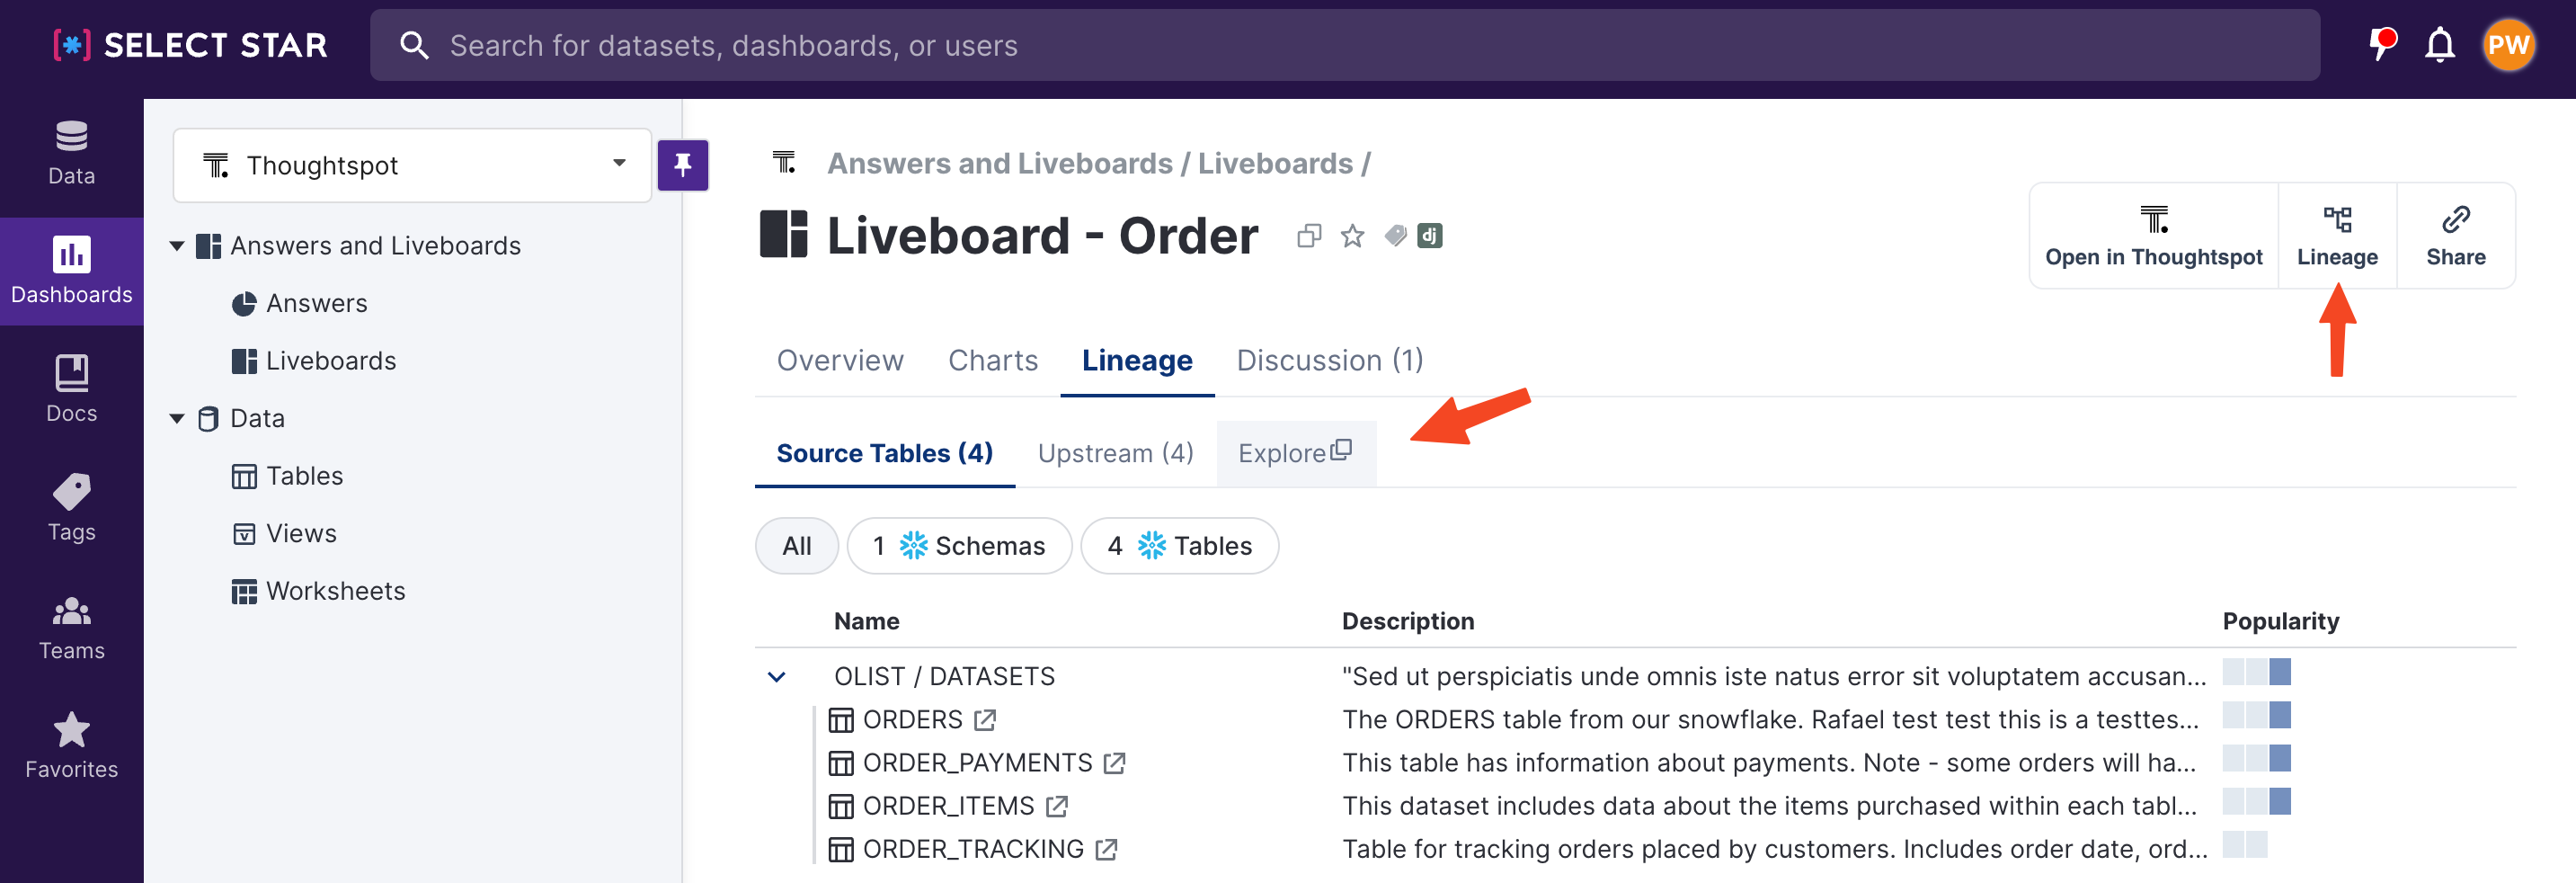Click the PW user avatar
This screenshot has width=2576, height=883.
click(2507, 46)
